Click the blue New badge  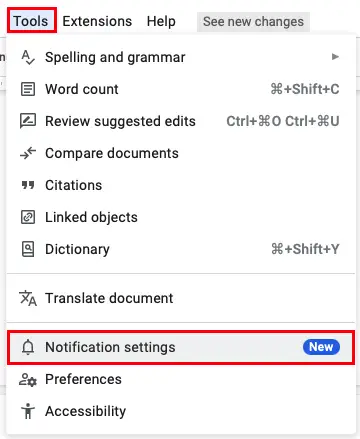(x=321, y=347)
